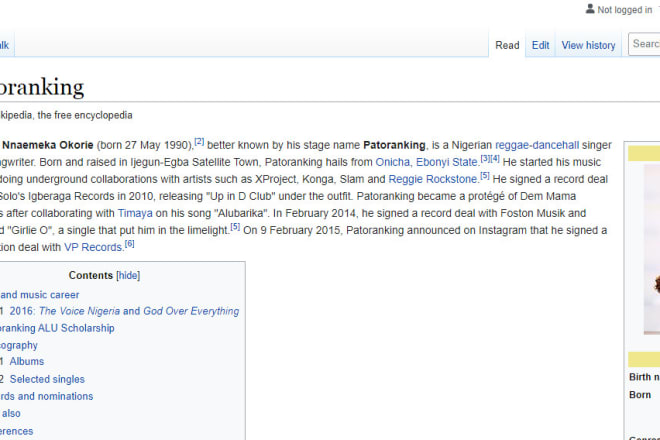Follow the VP Records link
Viewport: 660px width, 440px height.
pos(93,248)
